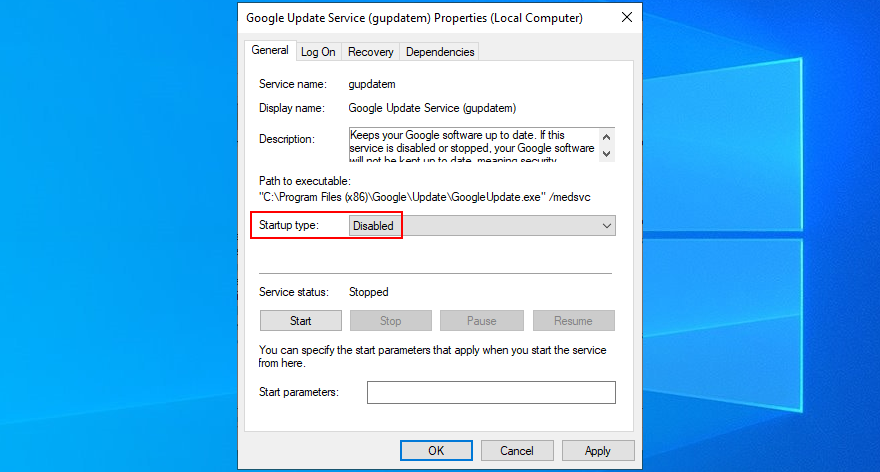Click the 'Start parameters:' label
Viewport: 880px width, 472px height.
[299, 392]
